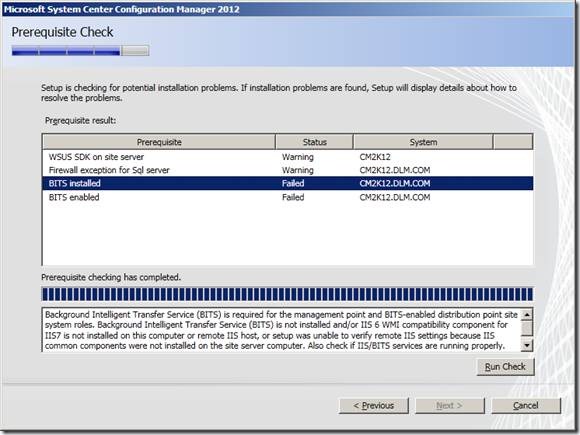Click the BITS description text box
This screenshot has height=435, width=580.
click(281, 330)
